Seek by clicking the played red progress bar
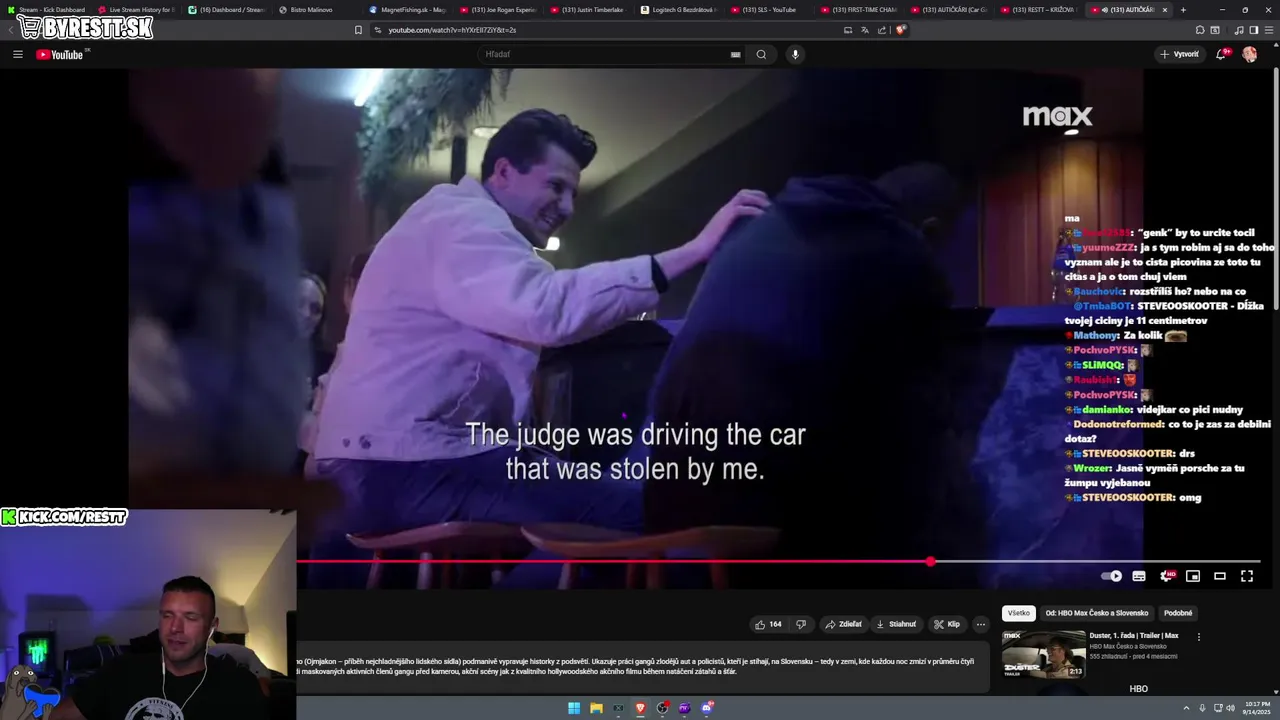 pyautogui.click(x=613, y=562)
